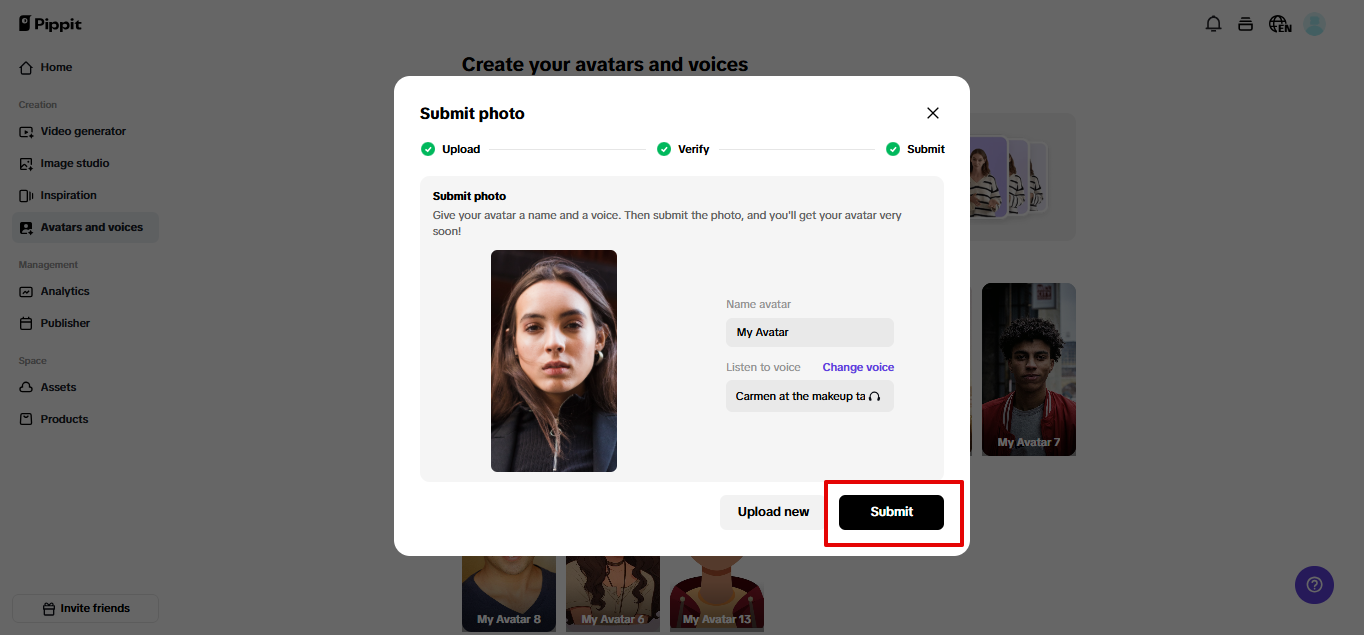
Task: Click the language globe EN icon
Action: point(1280,24)
